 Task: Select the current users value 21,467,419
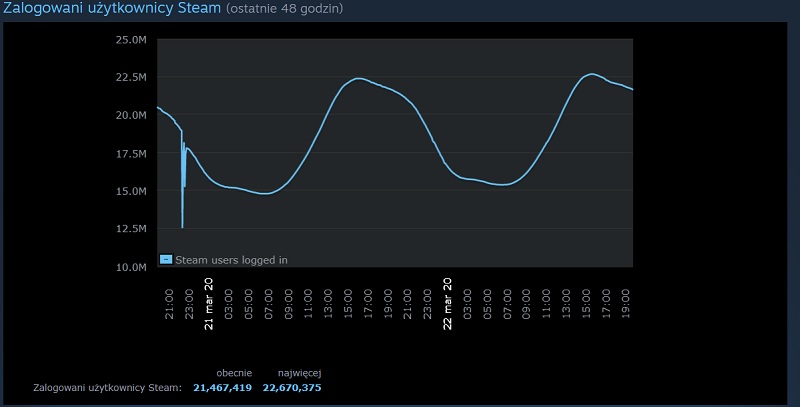pos(222,388)
